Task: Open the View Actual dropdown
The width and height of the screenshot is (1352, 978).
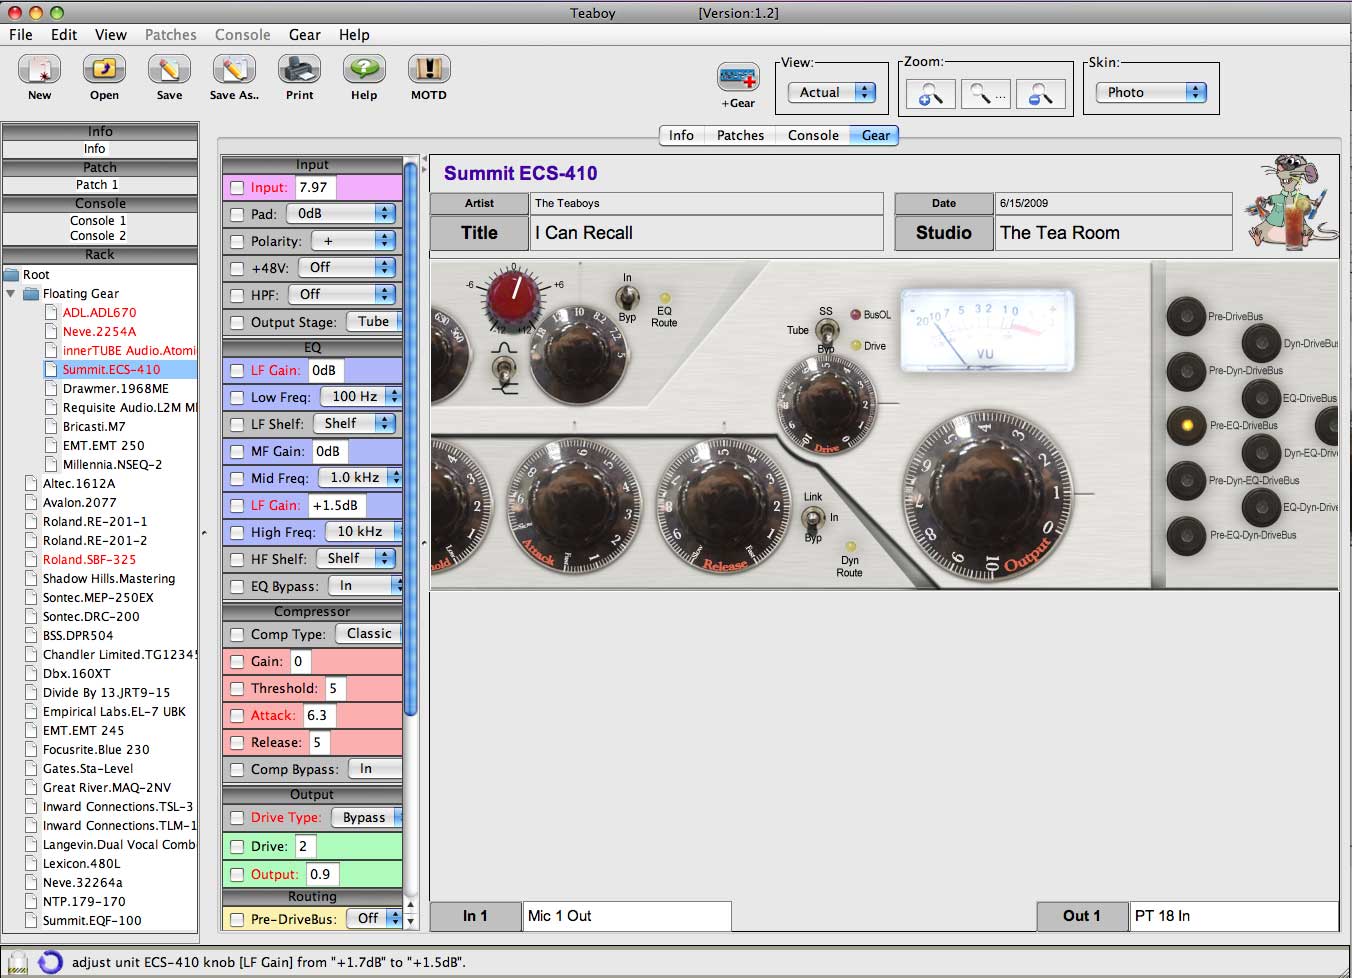Action: pos(831,92)
